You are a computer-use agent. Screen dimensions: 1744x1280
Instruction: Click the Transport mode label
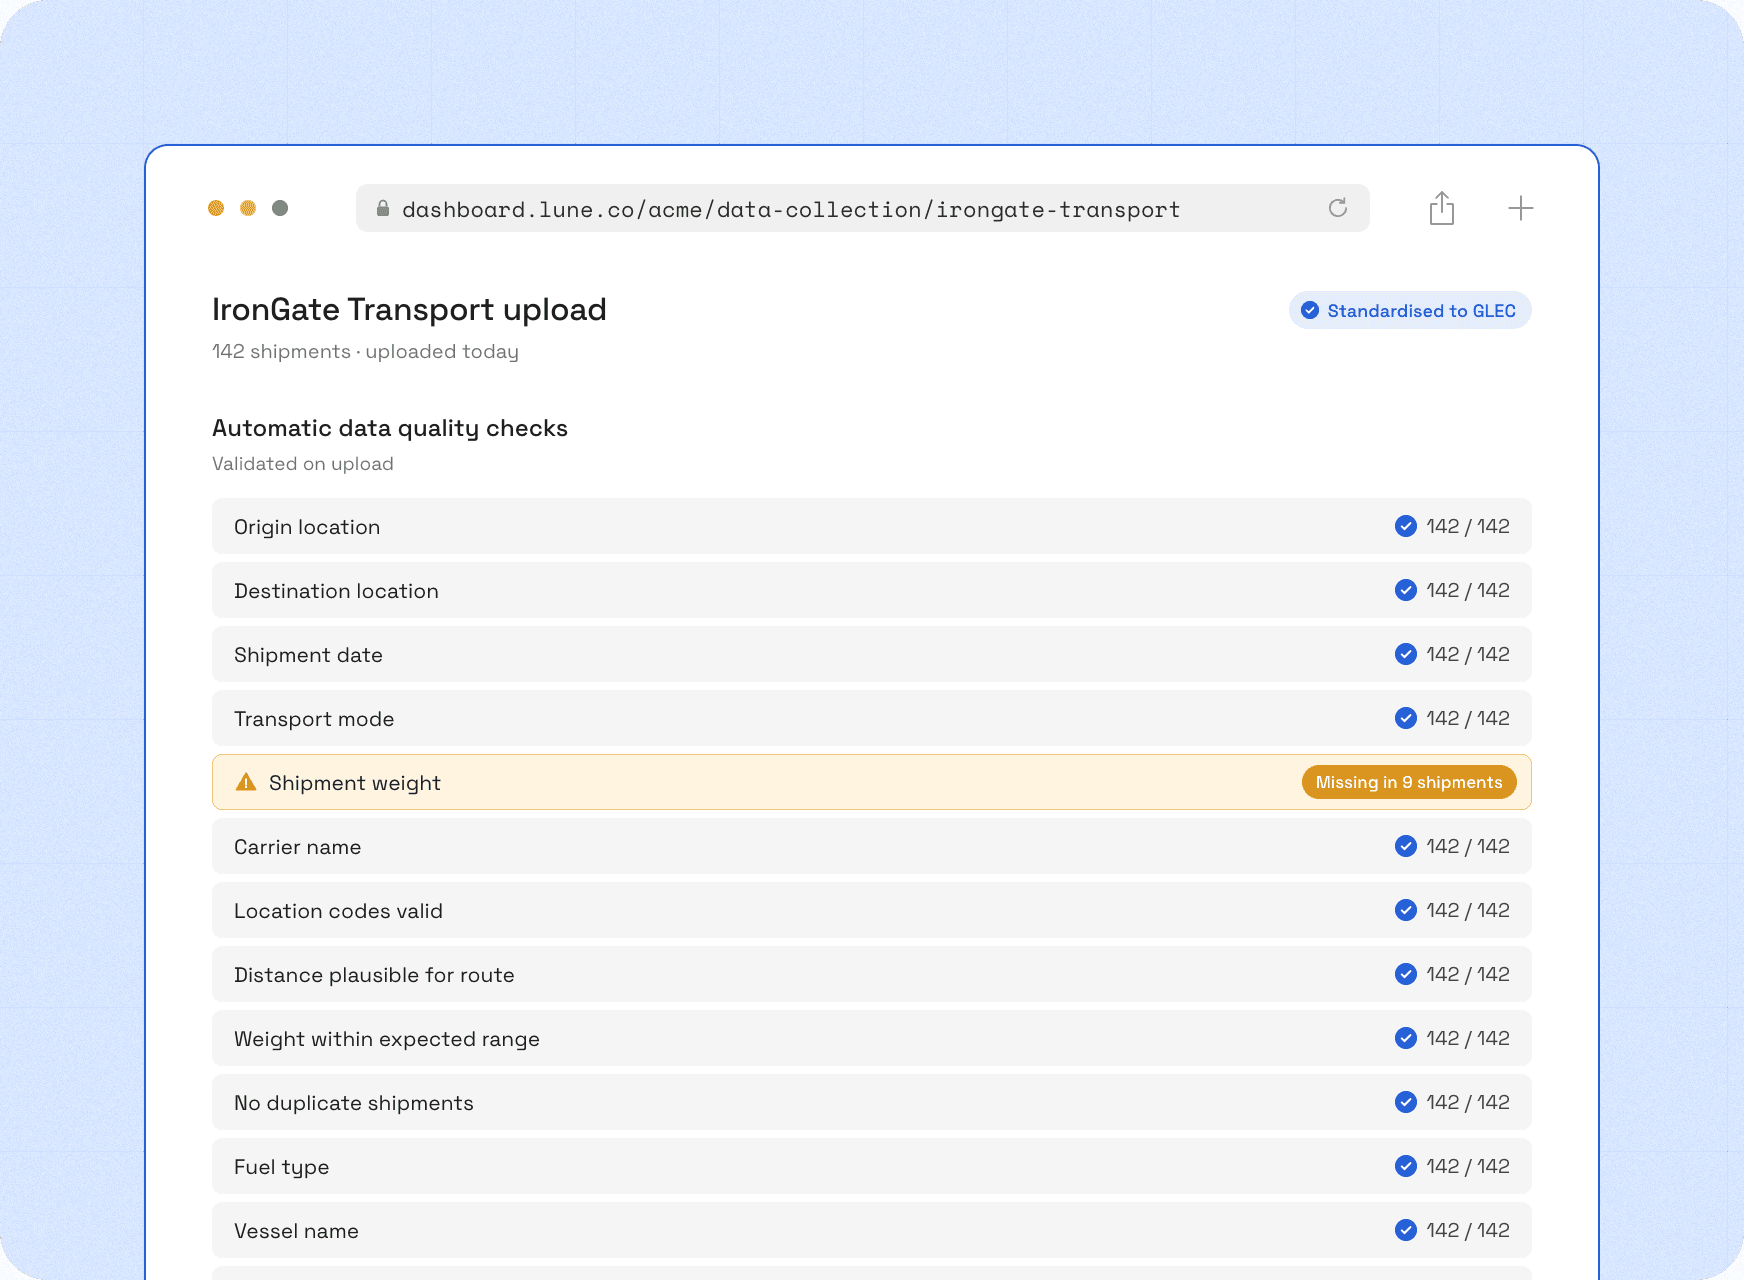tap(314, 719)
